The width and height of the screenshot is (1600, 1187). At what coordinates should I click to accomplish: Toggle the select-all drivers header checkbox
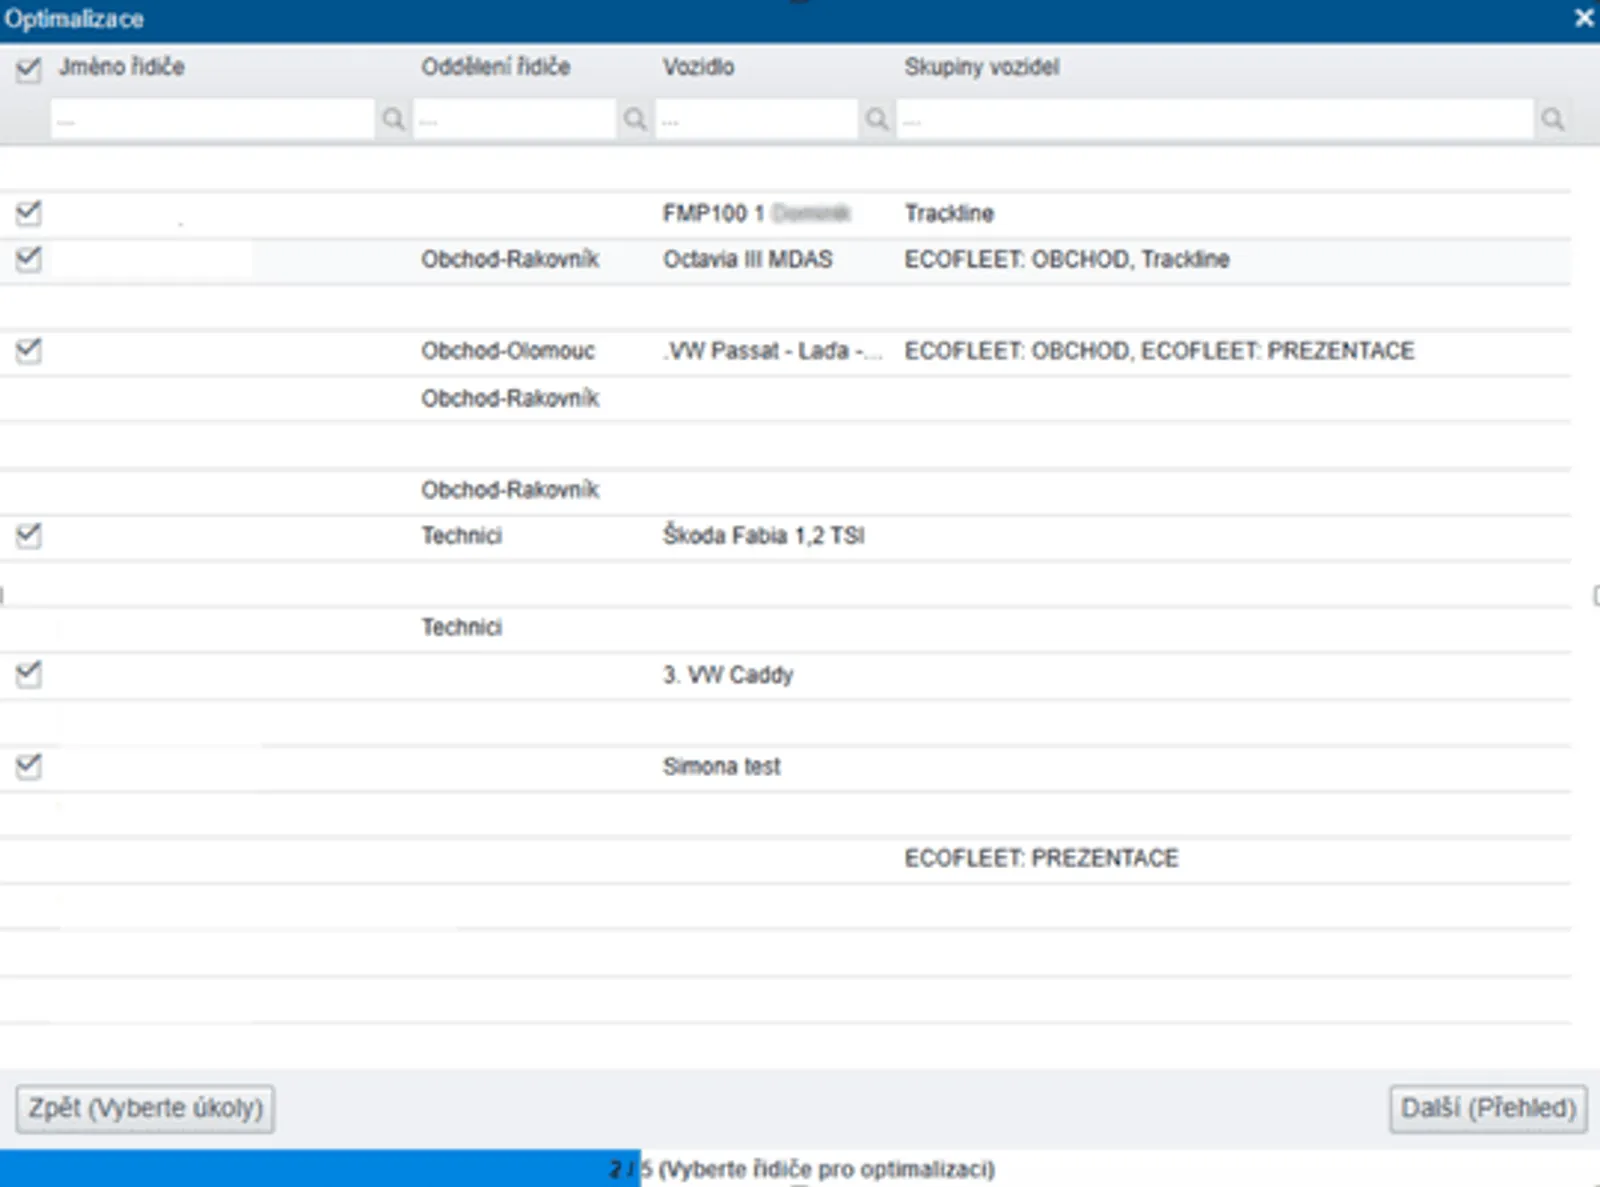coord(28,69)
